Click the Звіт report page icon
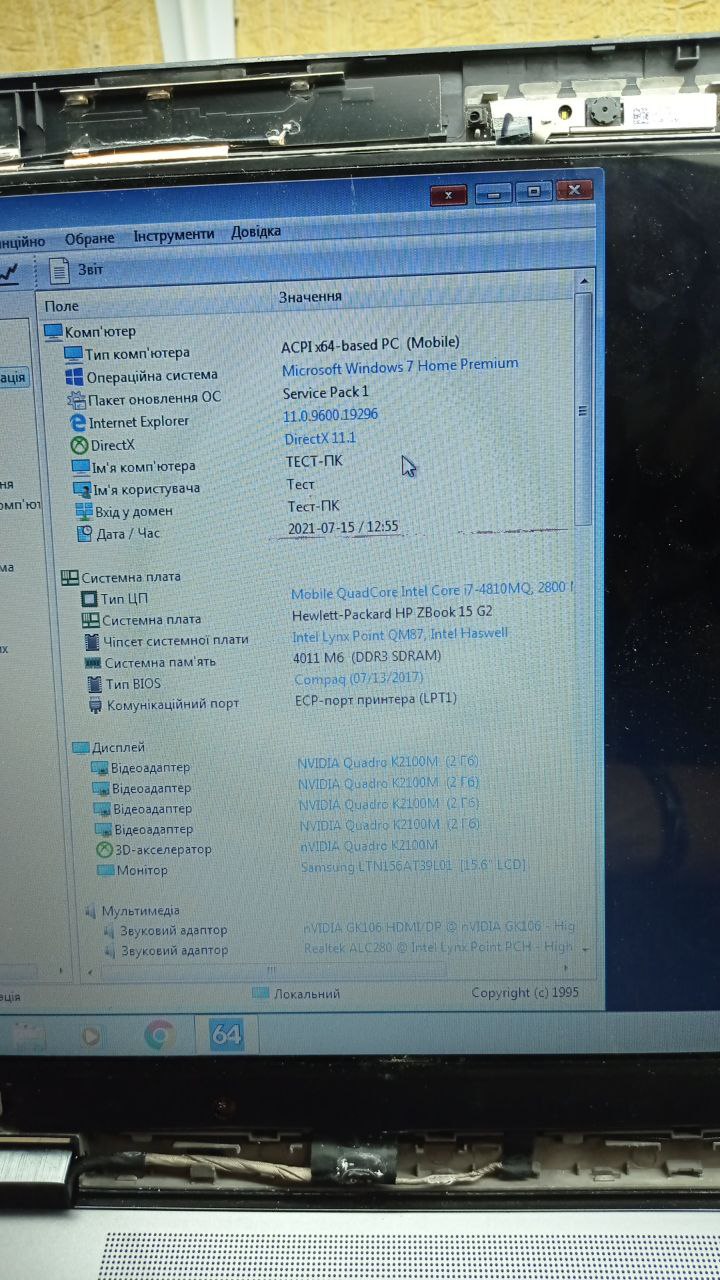This screenshot has width=720, height=1280. pyautogui.click(x=61, y=270)
